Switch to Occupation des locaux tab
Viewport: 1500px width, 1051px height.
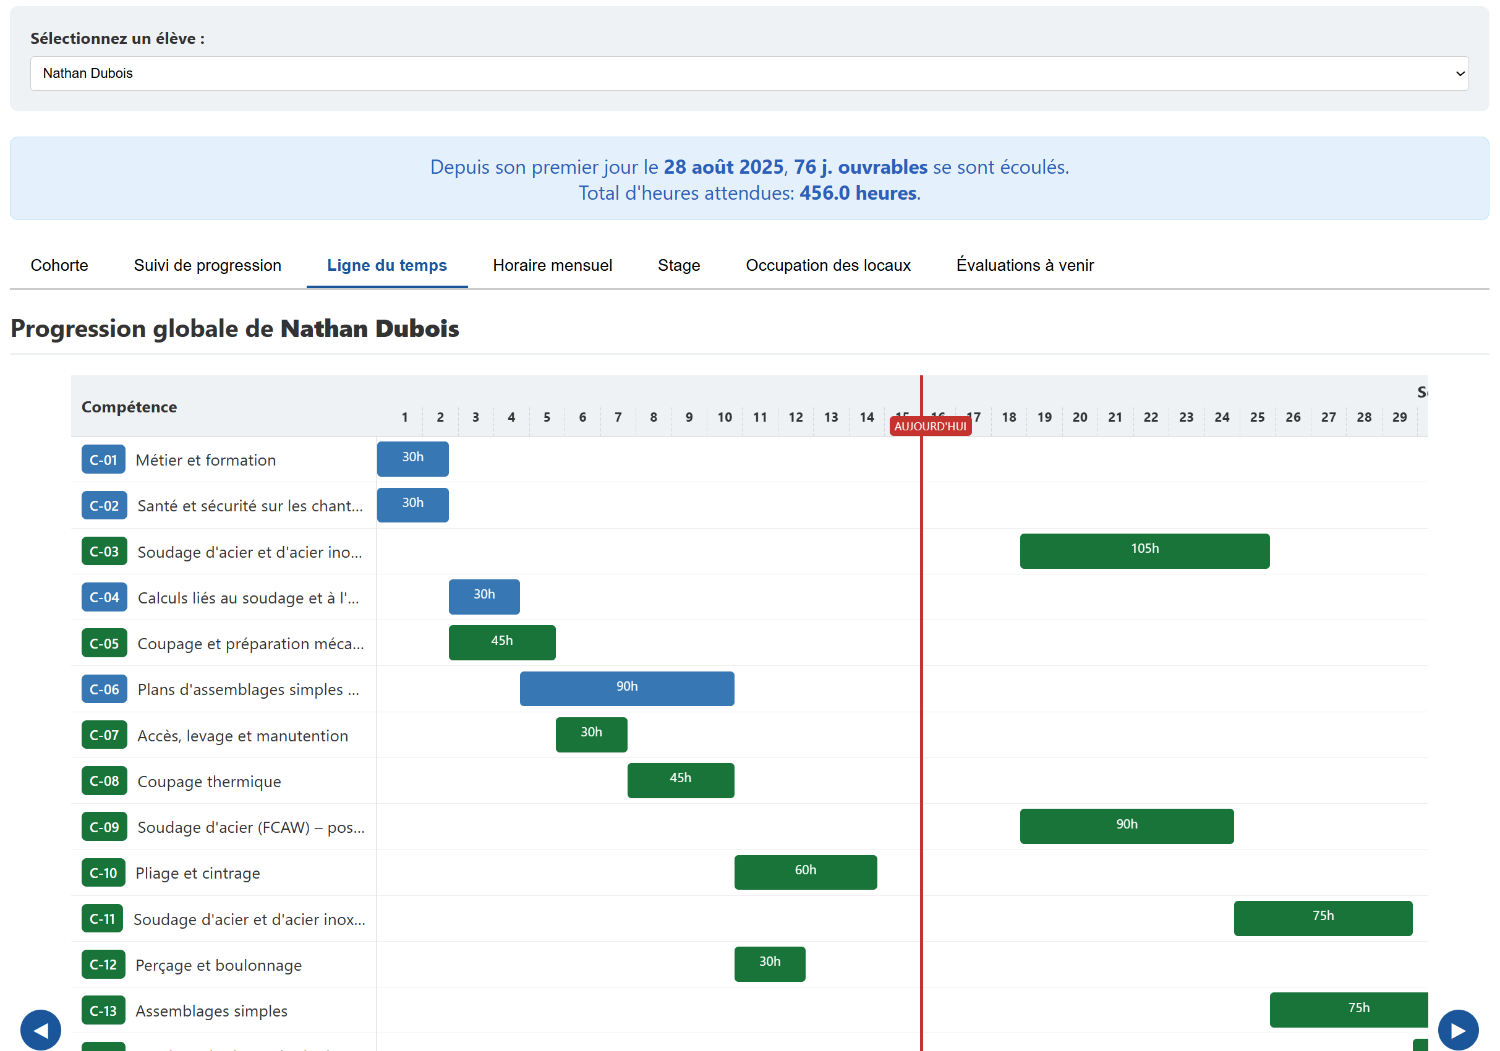828,265
